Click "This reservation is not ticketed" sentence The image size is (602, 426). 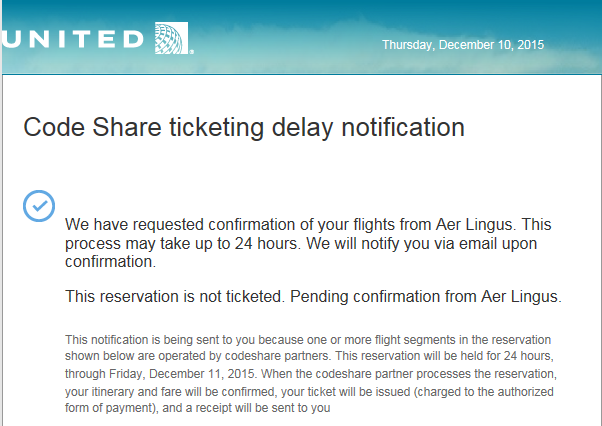pyautogui.click(x=175, y=296)
